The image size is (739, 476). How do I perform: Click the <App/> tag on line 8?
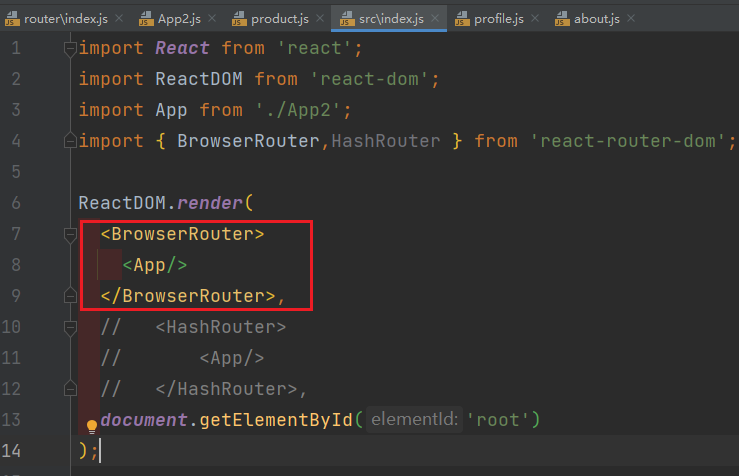[x=155, y=265]
